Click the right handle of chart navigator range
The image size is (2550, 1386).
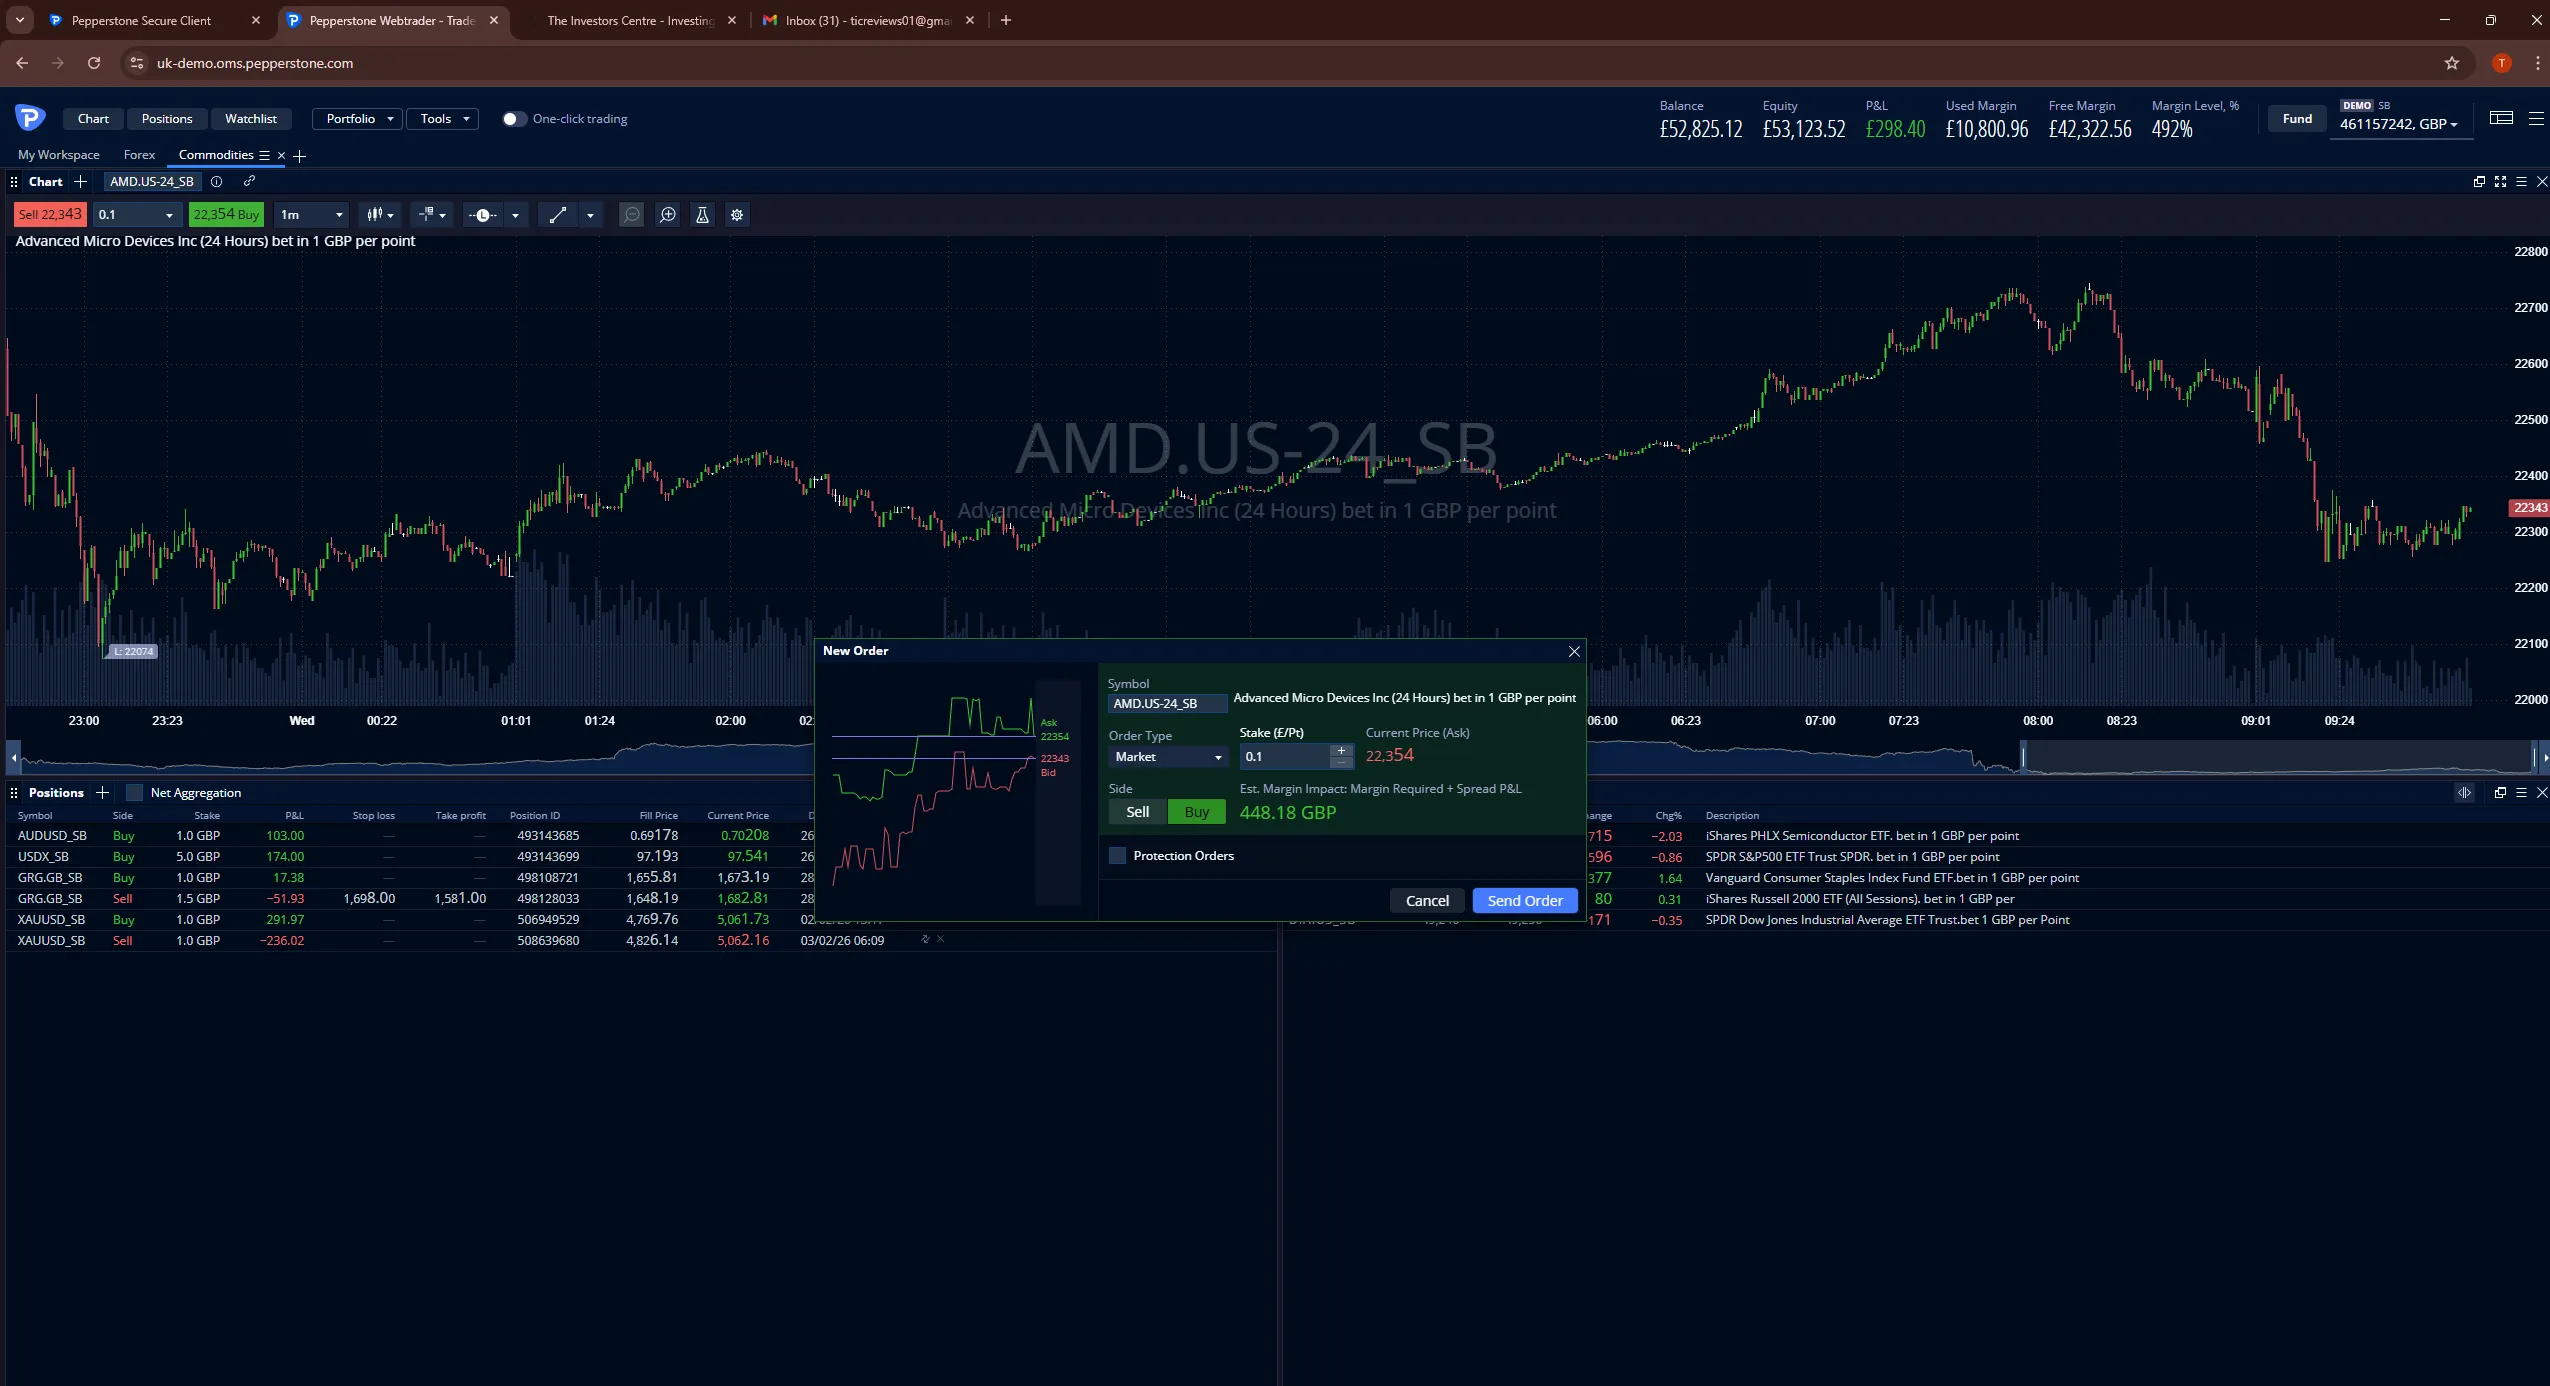[2534, 756]
